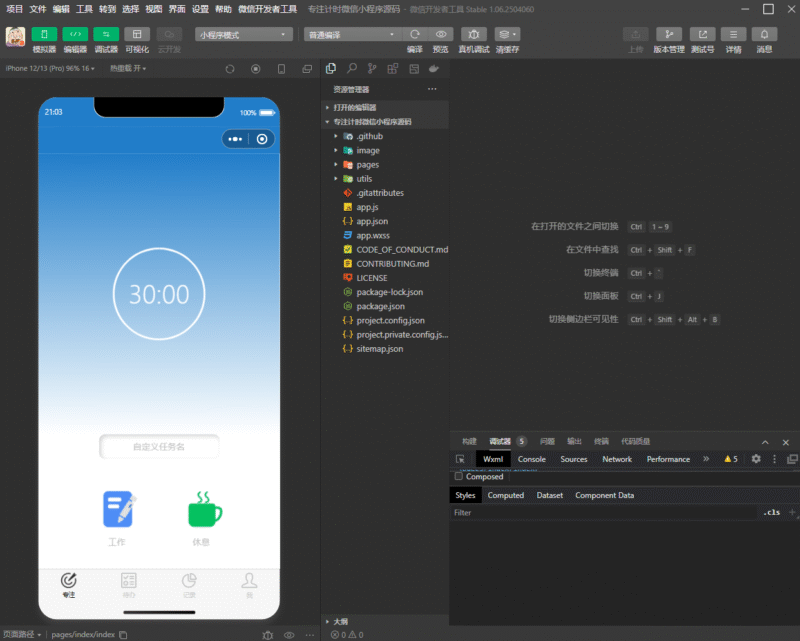The height and width of the screenshot is (641, 800).
Task: Open the 小程序模式 mode dropdown
Action: click(243, 34)
